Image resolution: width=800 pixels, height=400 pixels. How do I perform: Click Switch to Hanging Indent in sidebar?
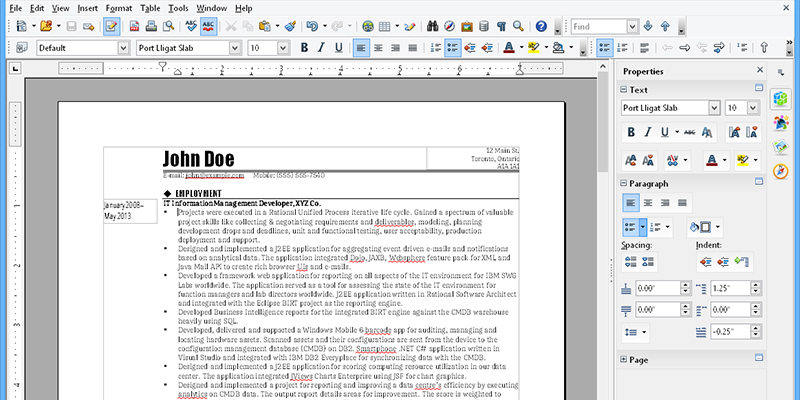tap(741, 262)
